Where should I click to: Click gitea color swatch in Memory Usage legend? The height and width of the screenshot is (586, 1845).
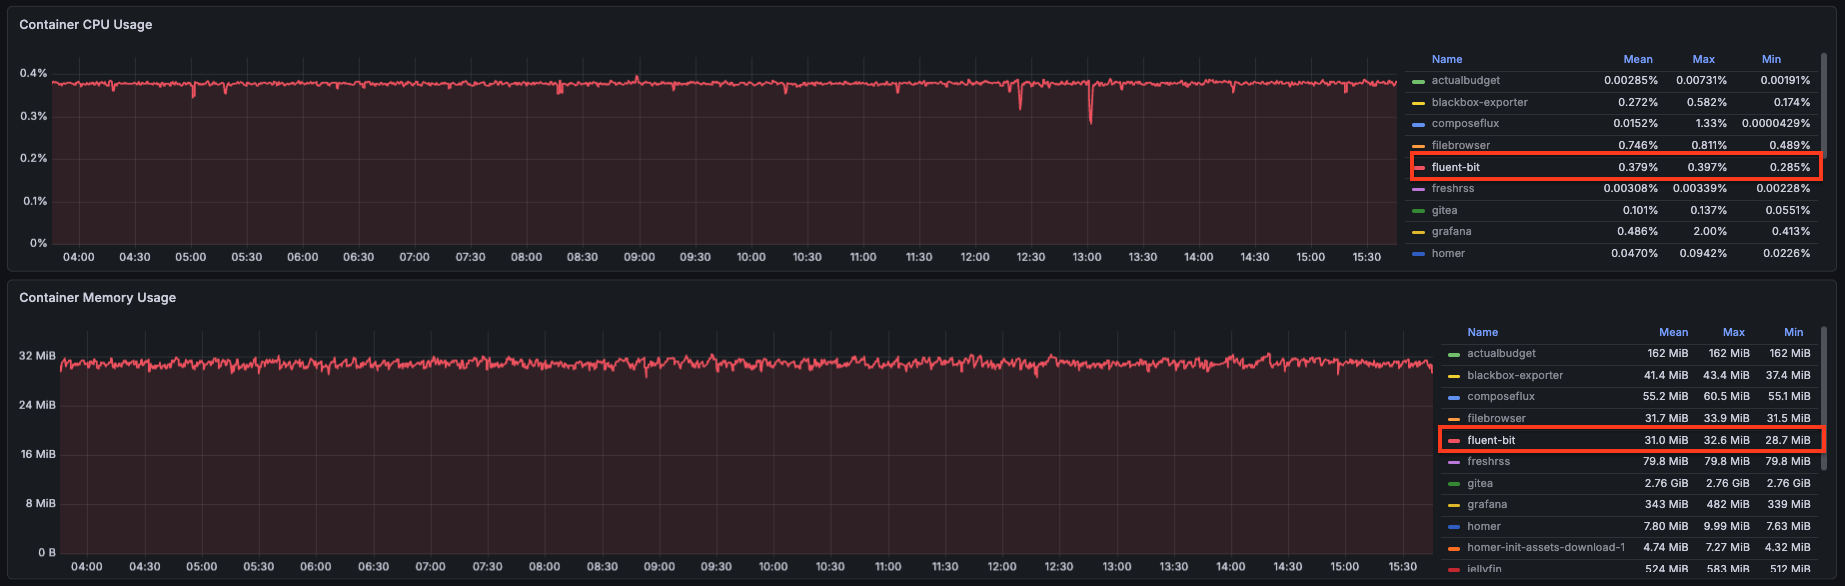point(1454,484)
